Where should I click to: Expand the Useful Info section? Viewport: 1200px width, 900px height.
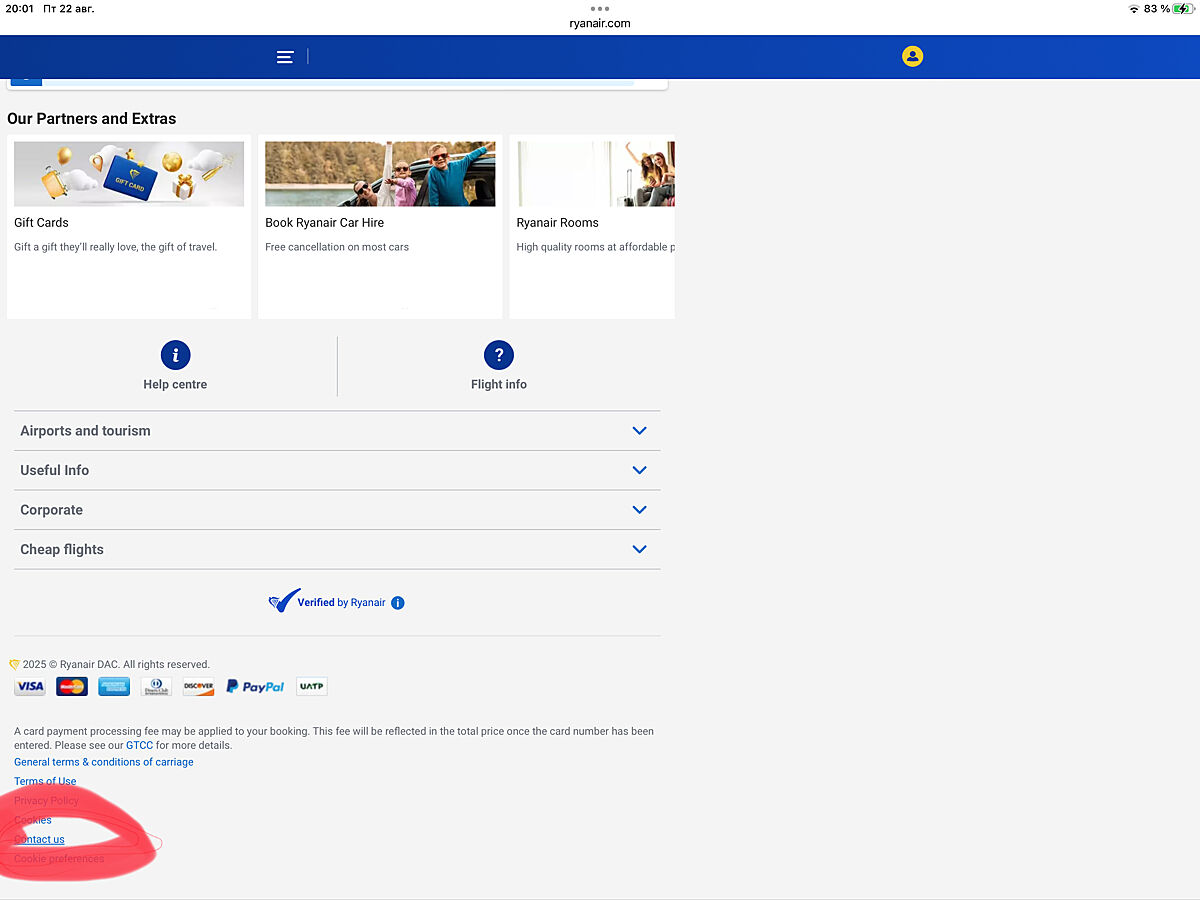click(639, 470)
